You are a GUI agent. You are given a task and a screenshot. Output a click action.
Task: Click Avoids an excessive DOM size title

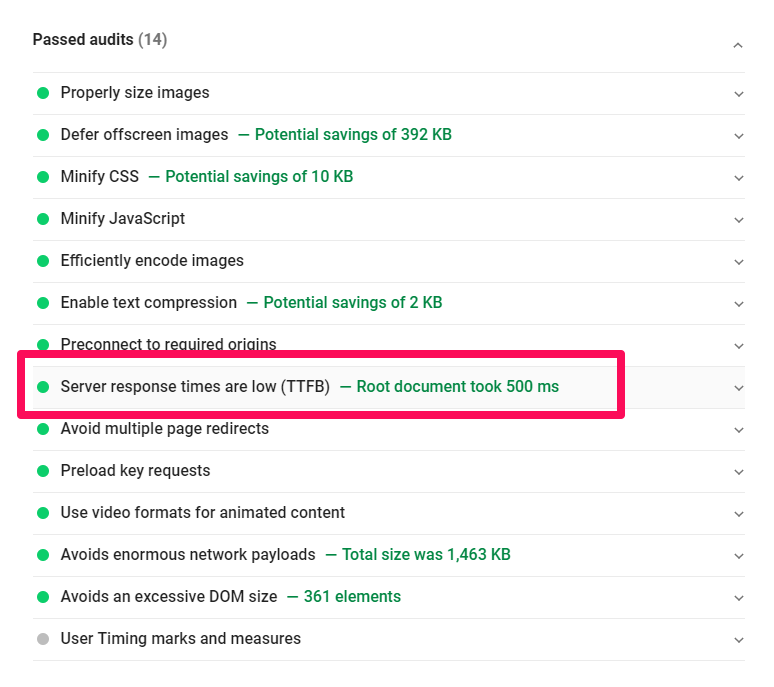tap(169, 597)
